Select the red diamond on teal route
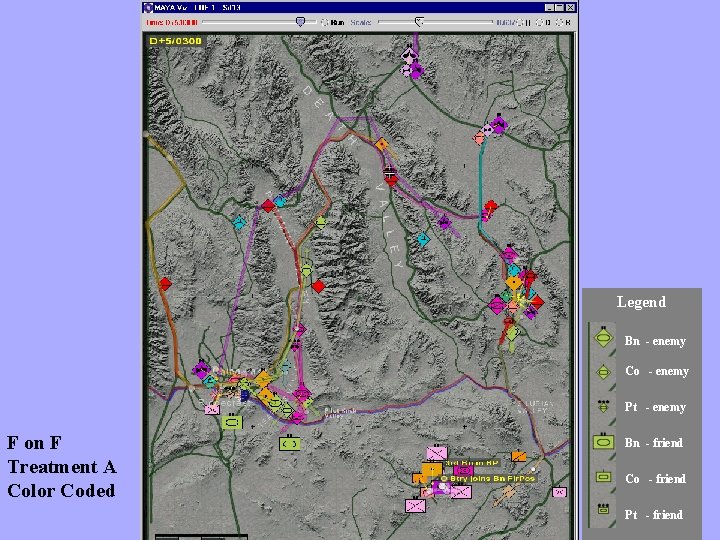The image size is (720, 540). [x=490, y=207]
